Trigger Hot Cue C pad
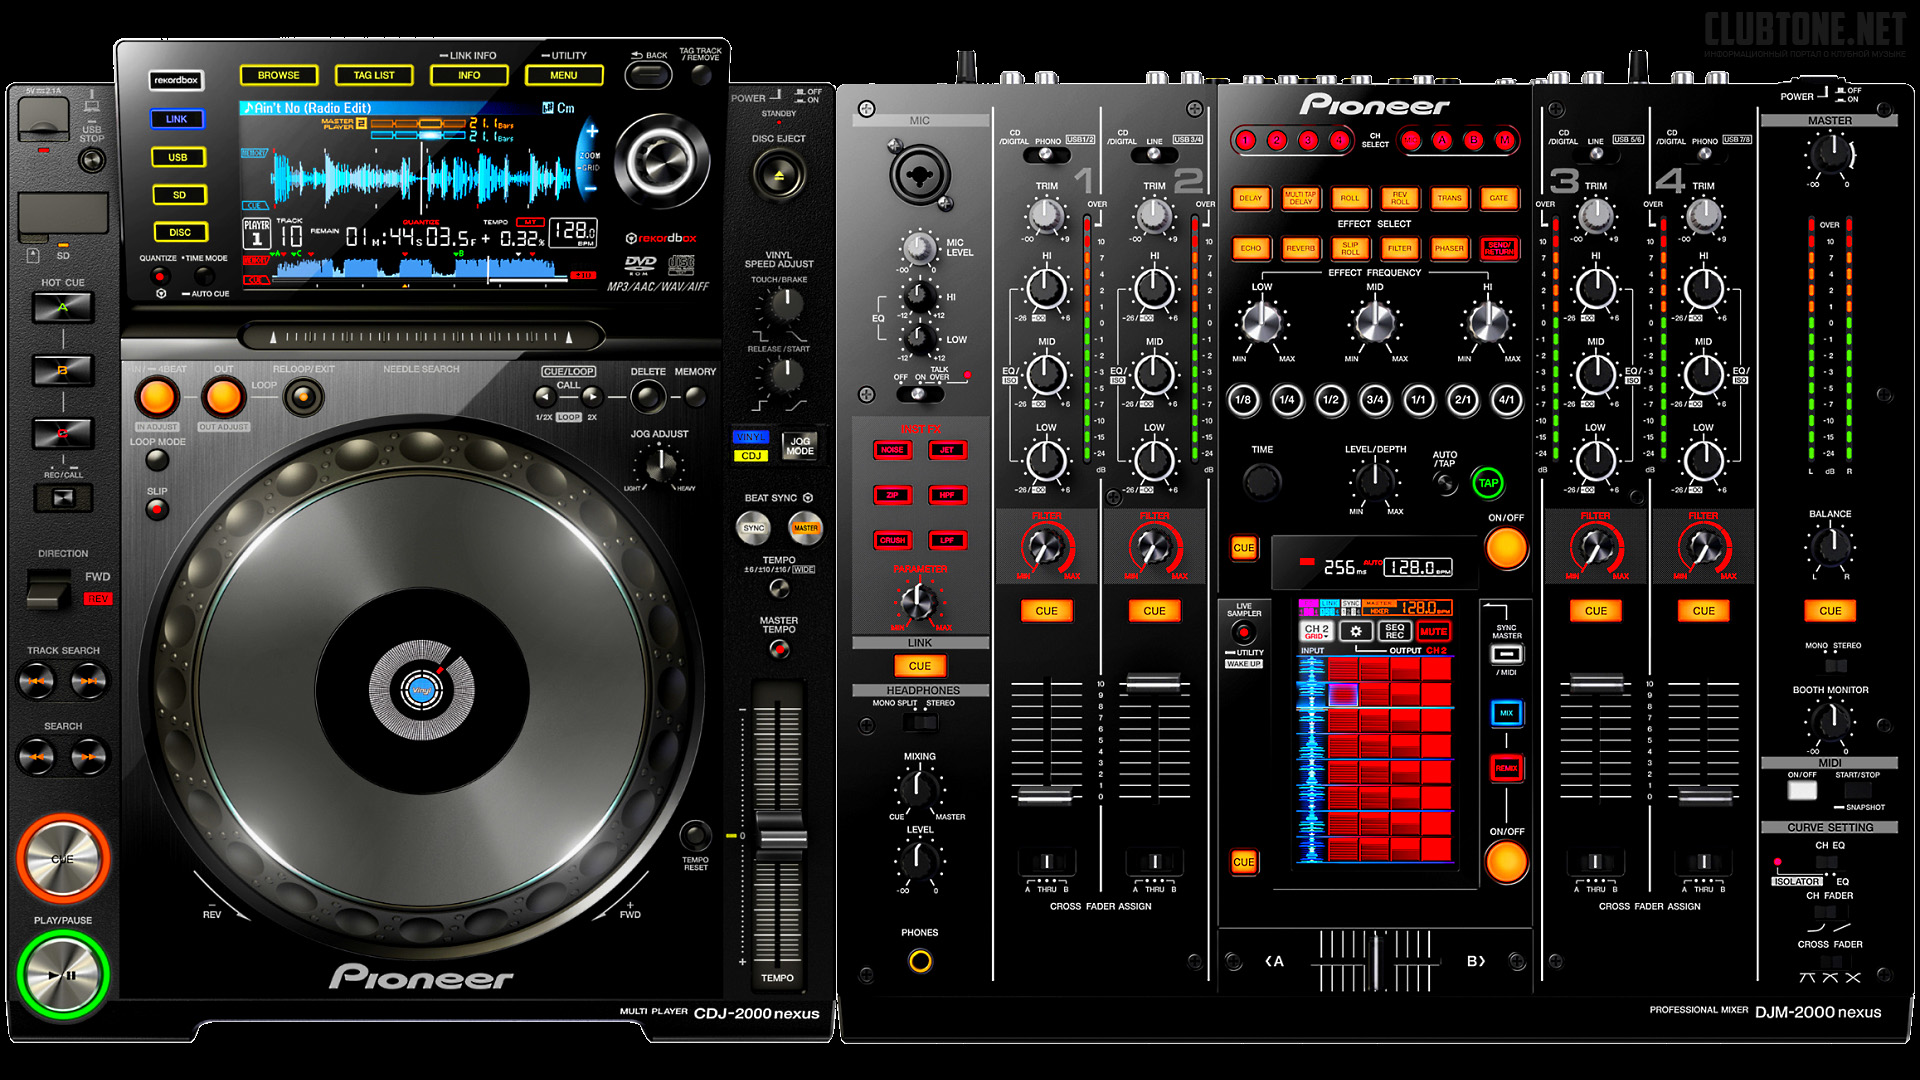This screenshot has width=1920, height=1080. pos(63,434)
